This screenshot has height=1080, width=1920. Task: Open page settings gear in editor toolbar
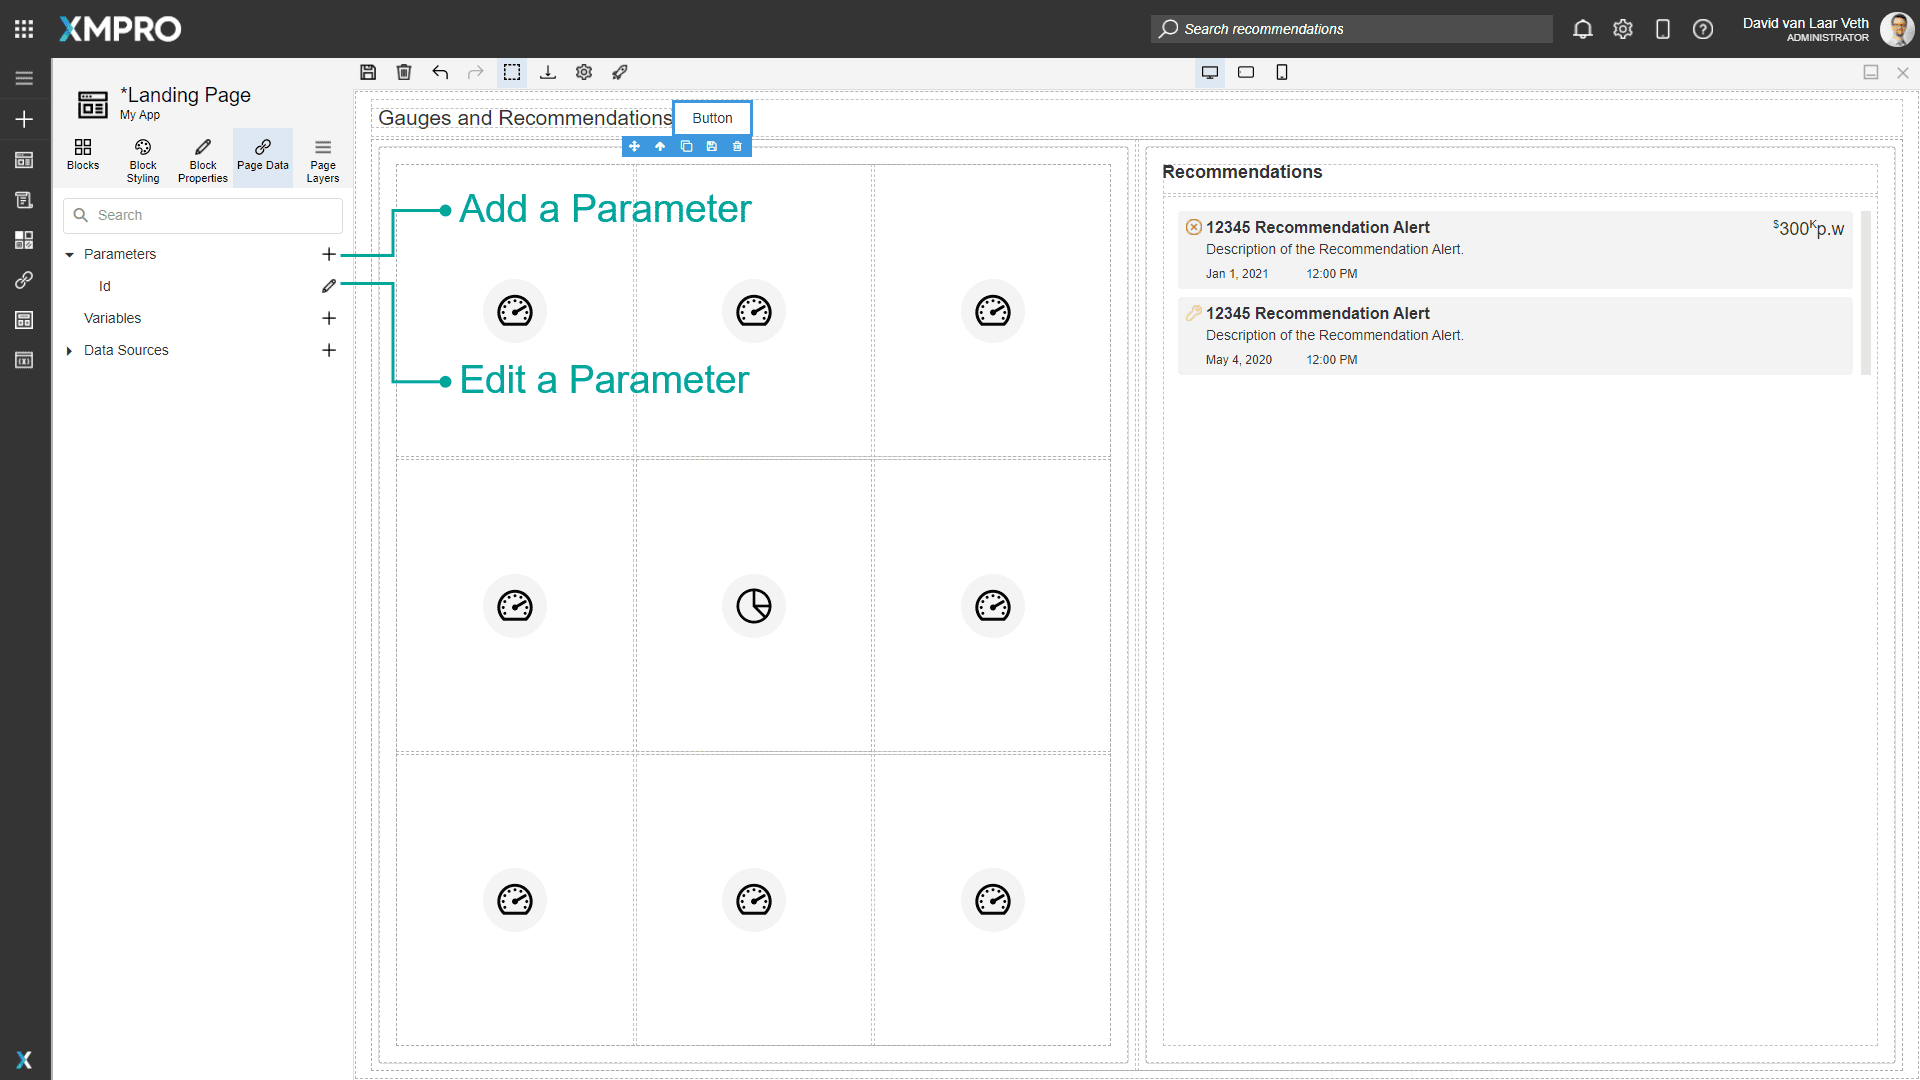(584, 72)
